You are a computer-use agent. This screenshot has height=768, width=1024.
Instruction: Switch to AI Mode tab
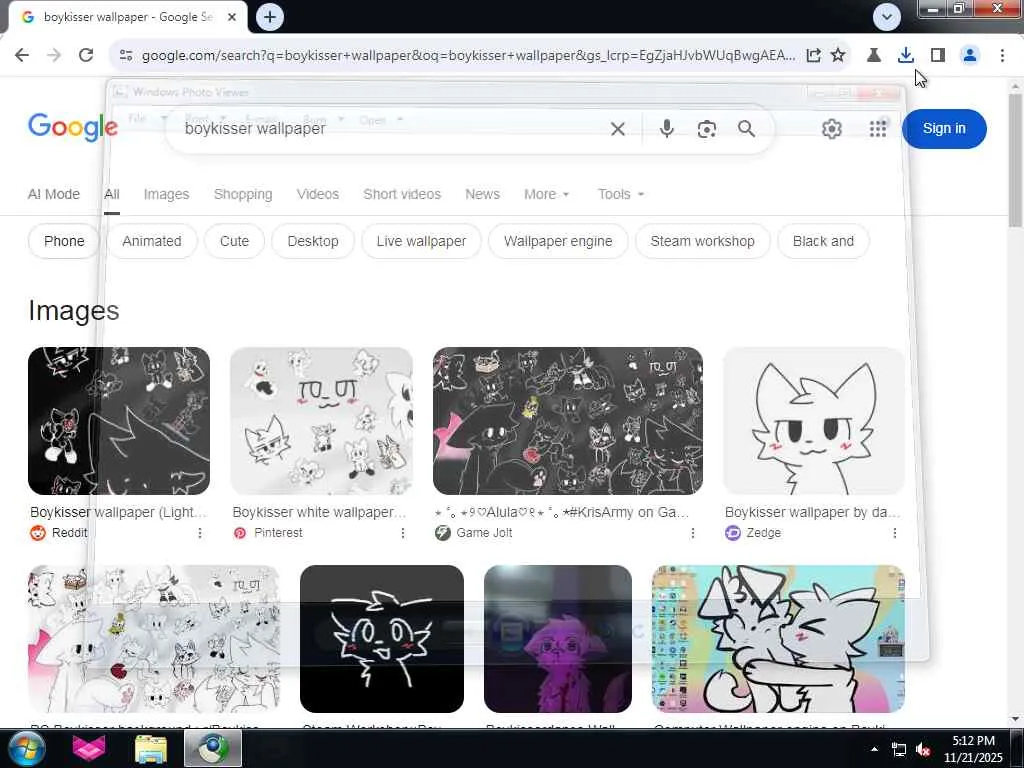(54, 195)
